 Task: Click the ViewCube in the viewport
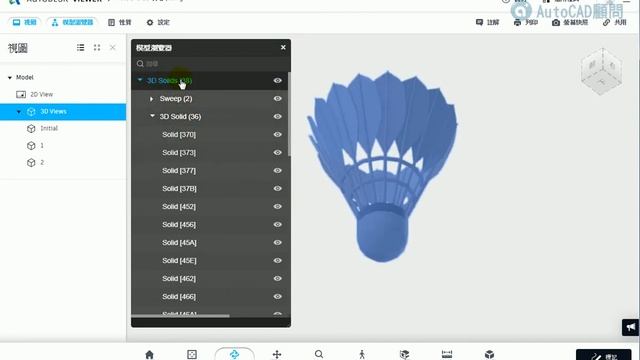(x=601, y=71)
